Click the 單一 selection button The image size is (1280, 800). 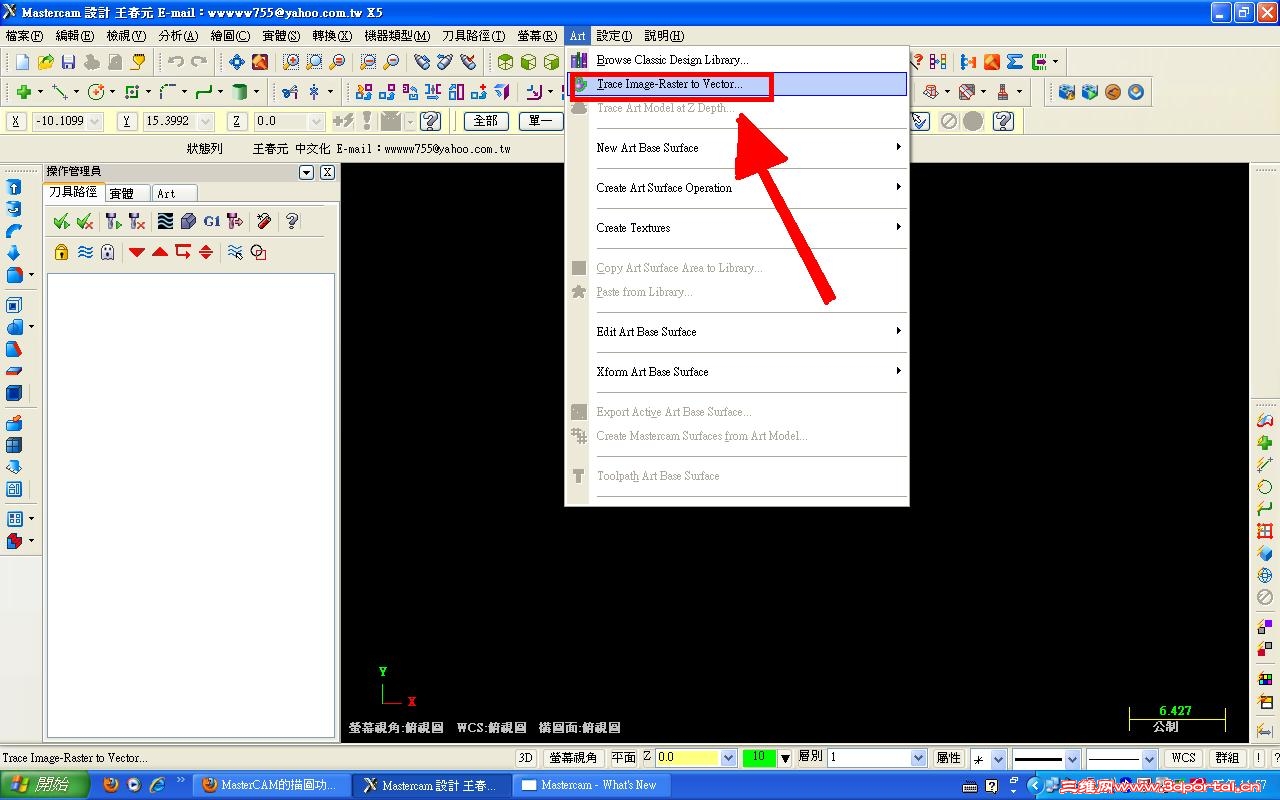(x=540, y=121)
